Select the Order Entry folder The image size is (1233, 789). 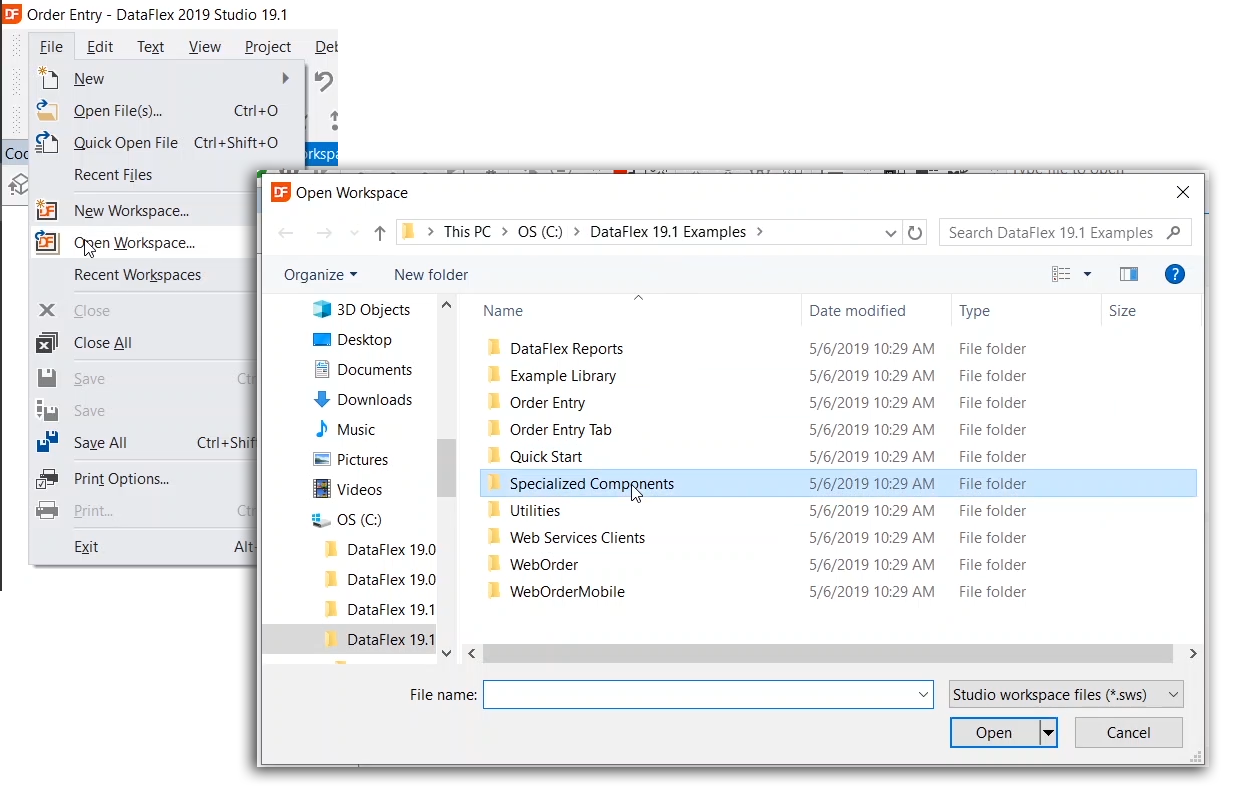pos(547,403)
